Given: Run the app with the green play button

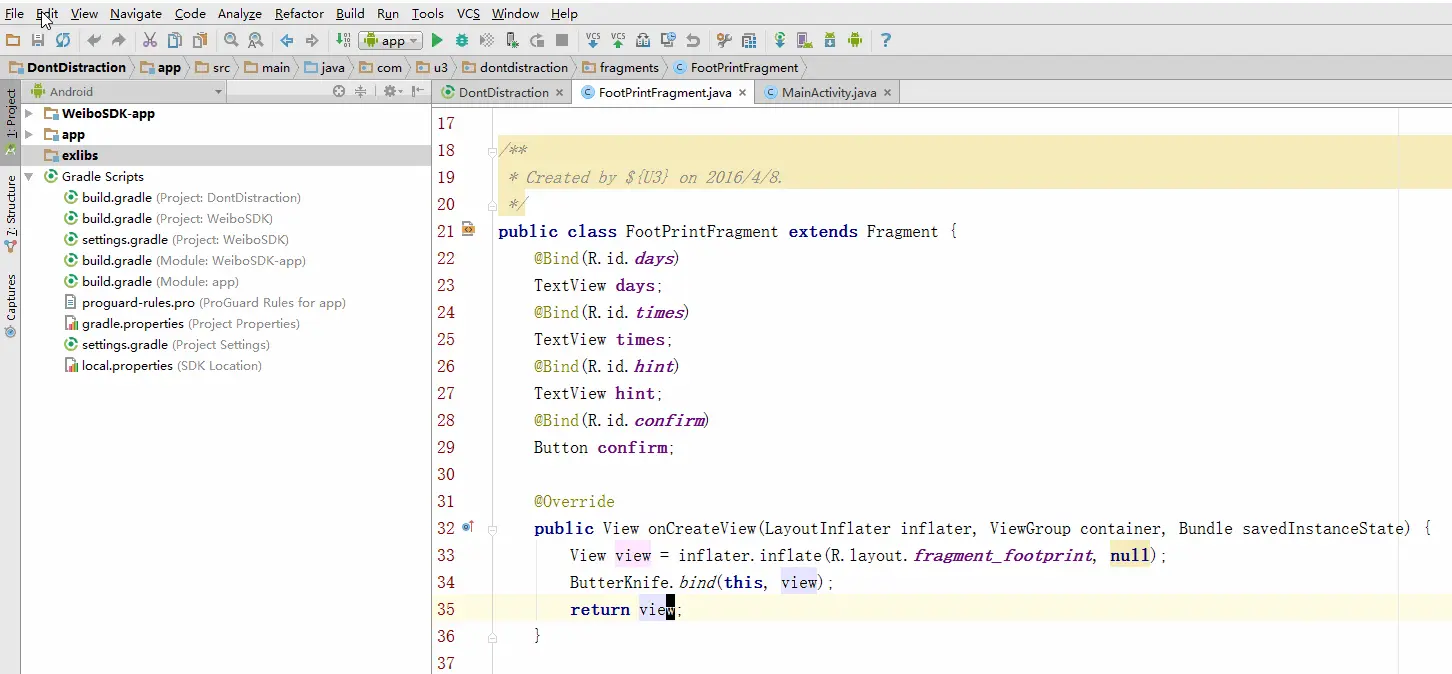Looking at the screenshot, I should coord(437,41).
